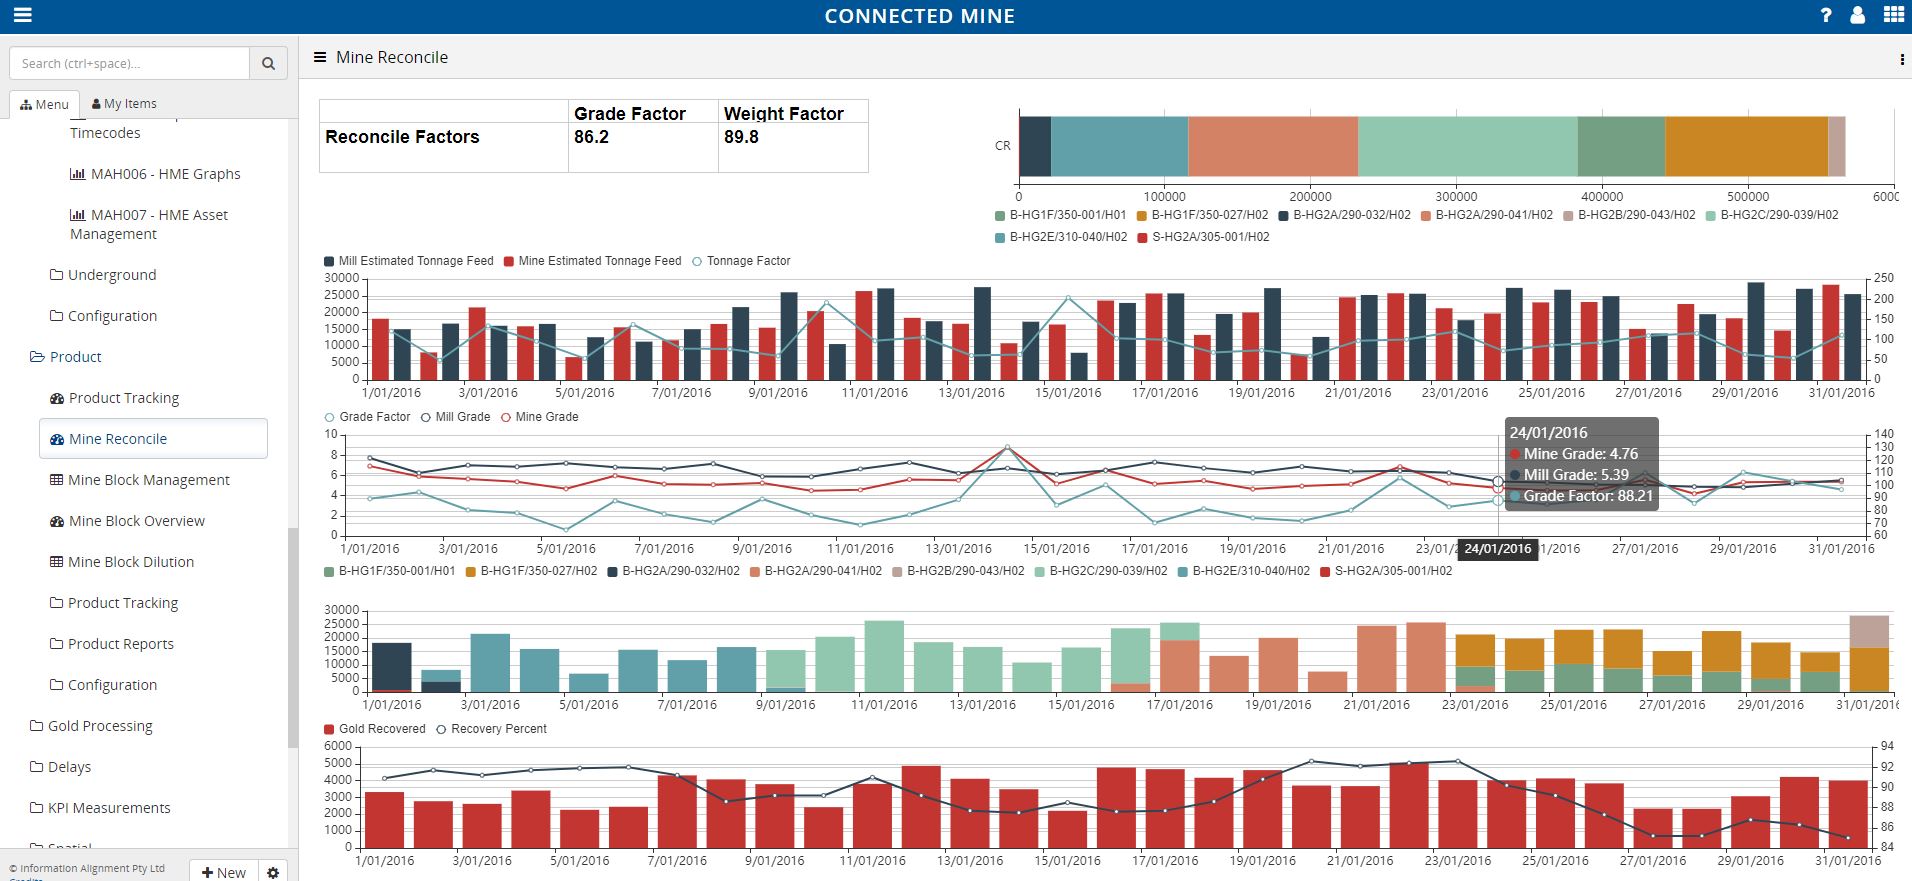Select Mine Reconcile dashboard item
This screenshot has height=881, width=1912.
click(153, 439)
